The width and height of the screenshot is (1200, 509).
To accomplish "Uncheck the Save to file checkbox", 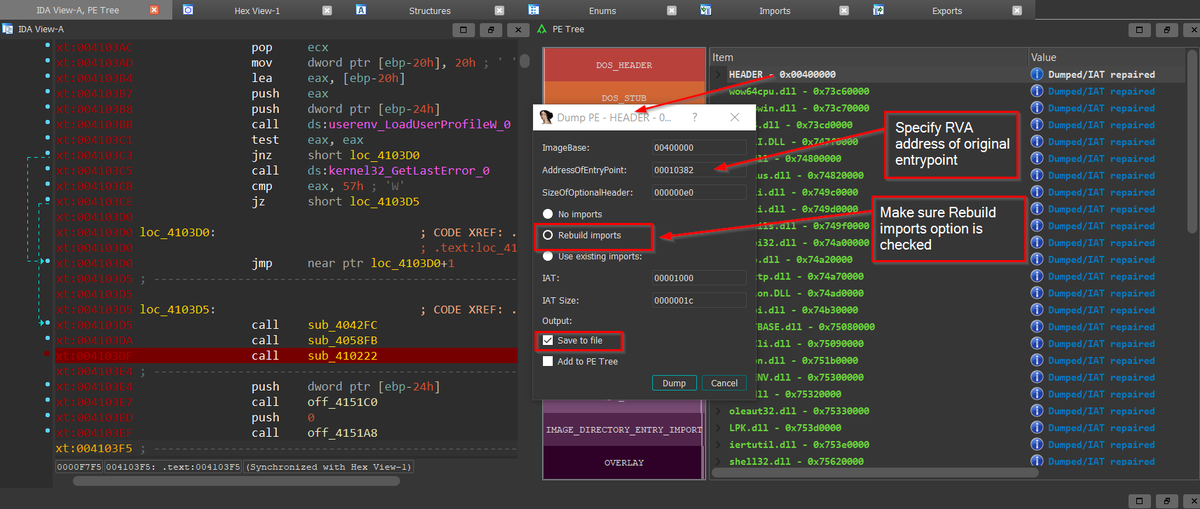I will (x=547, y=341).
